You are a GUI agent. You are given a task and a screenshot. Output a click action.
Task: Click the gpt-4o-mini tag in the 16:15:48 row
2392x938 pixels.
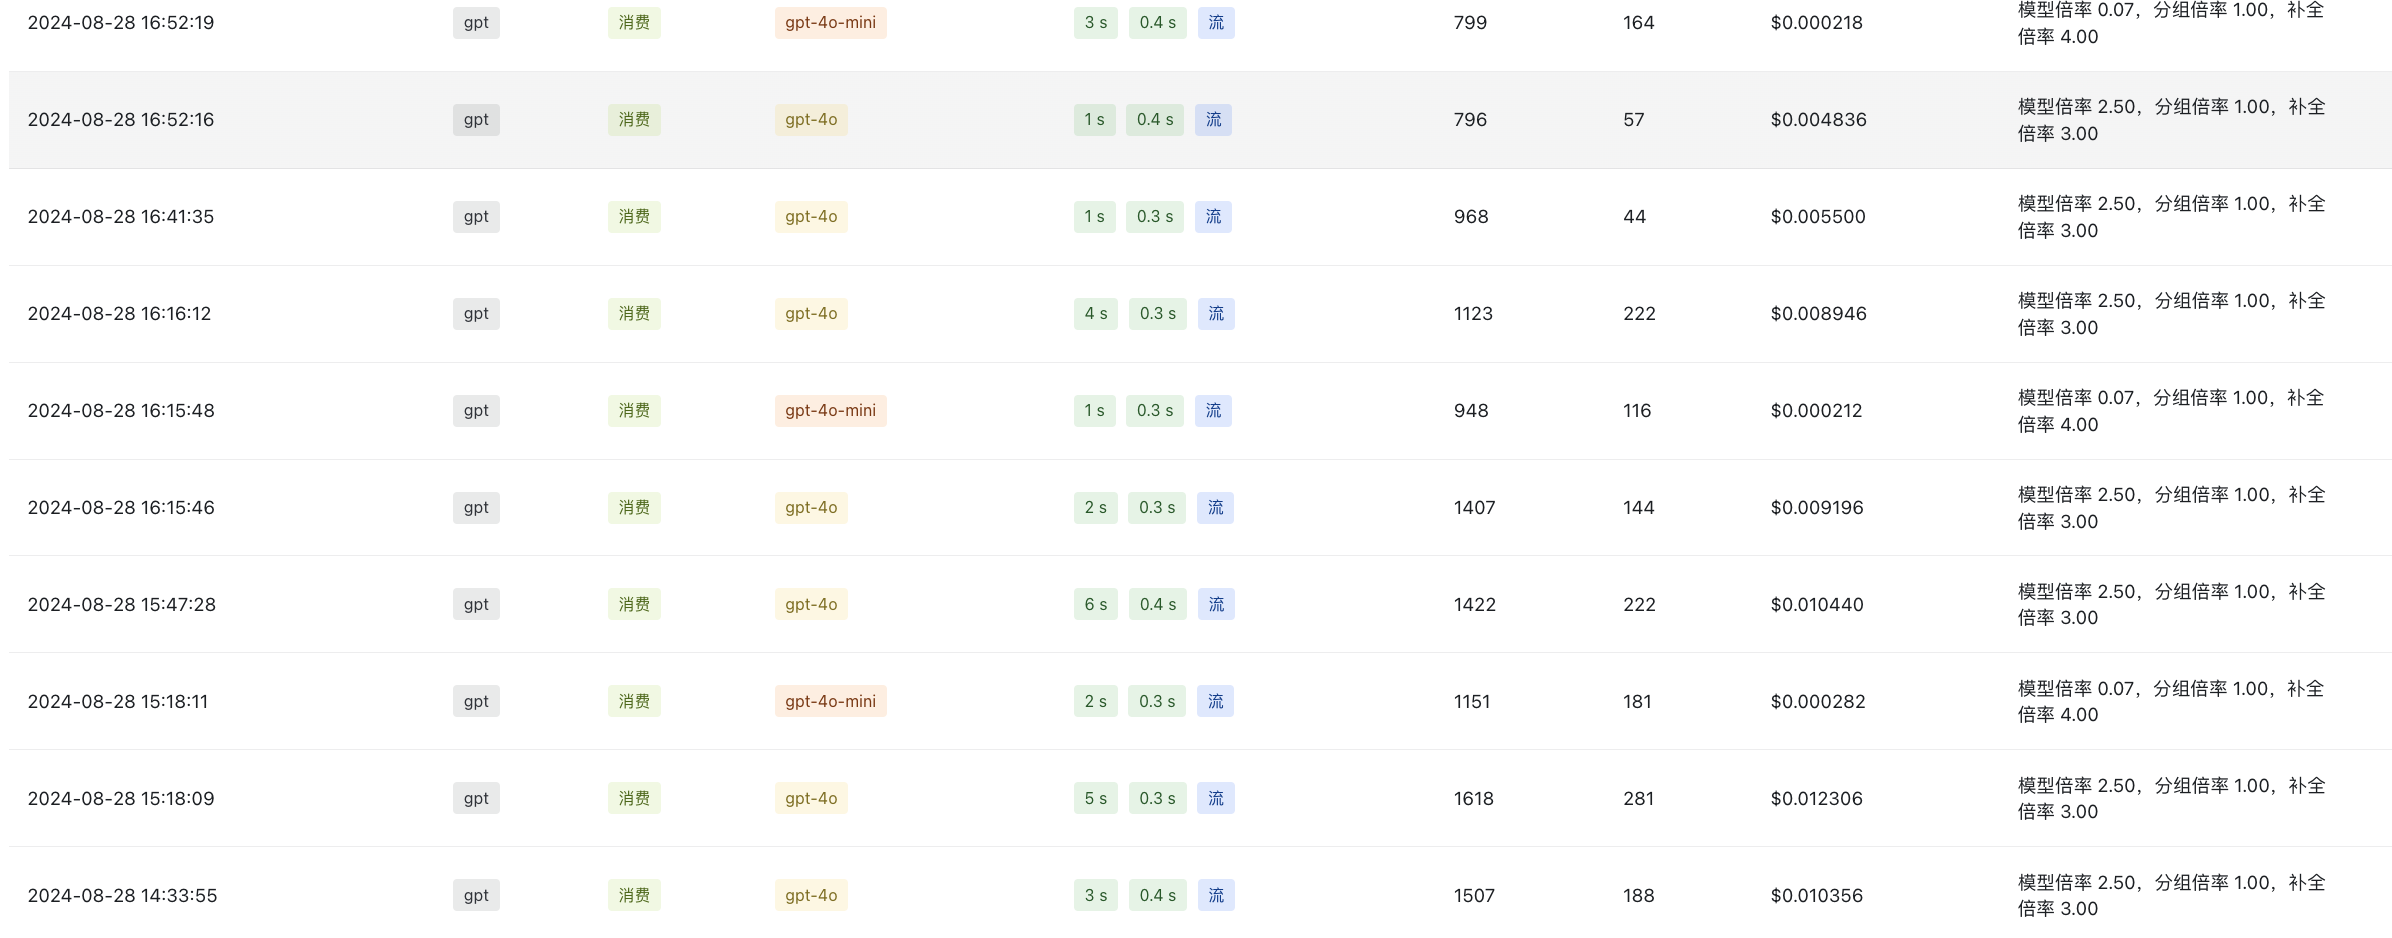click(x=830, y=411)
